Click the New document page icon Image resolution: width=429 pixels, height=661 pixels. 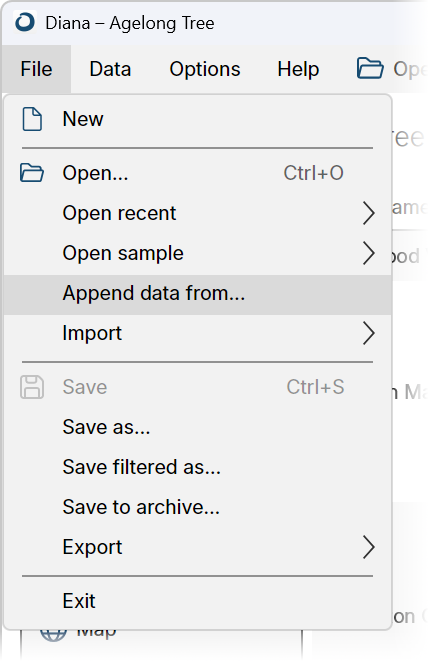pyautogui.click(x=32, y=119)
